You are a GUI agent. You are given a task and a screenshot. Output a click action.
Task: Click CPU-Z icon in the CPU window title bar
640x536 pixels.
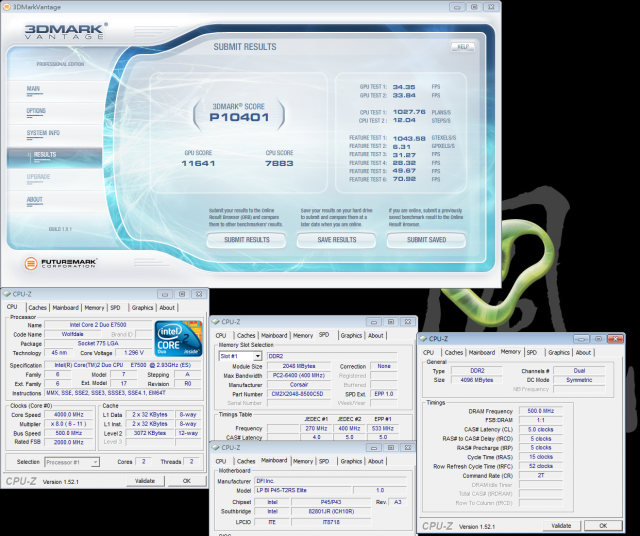click(x=7, y=294)
